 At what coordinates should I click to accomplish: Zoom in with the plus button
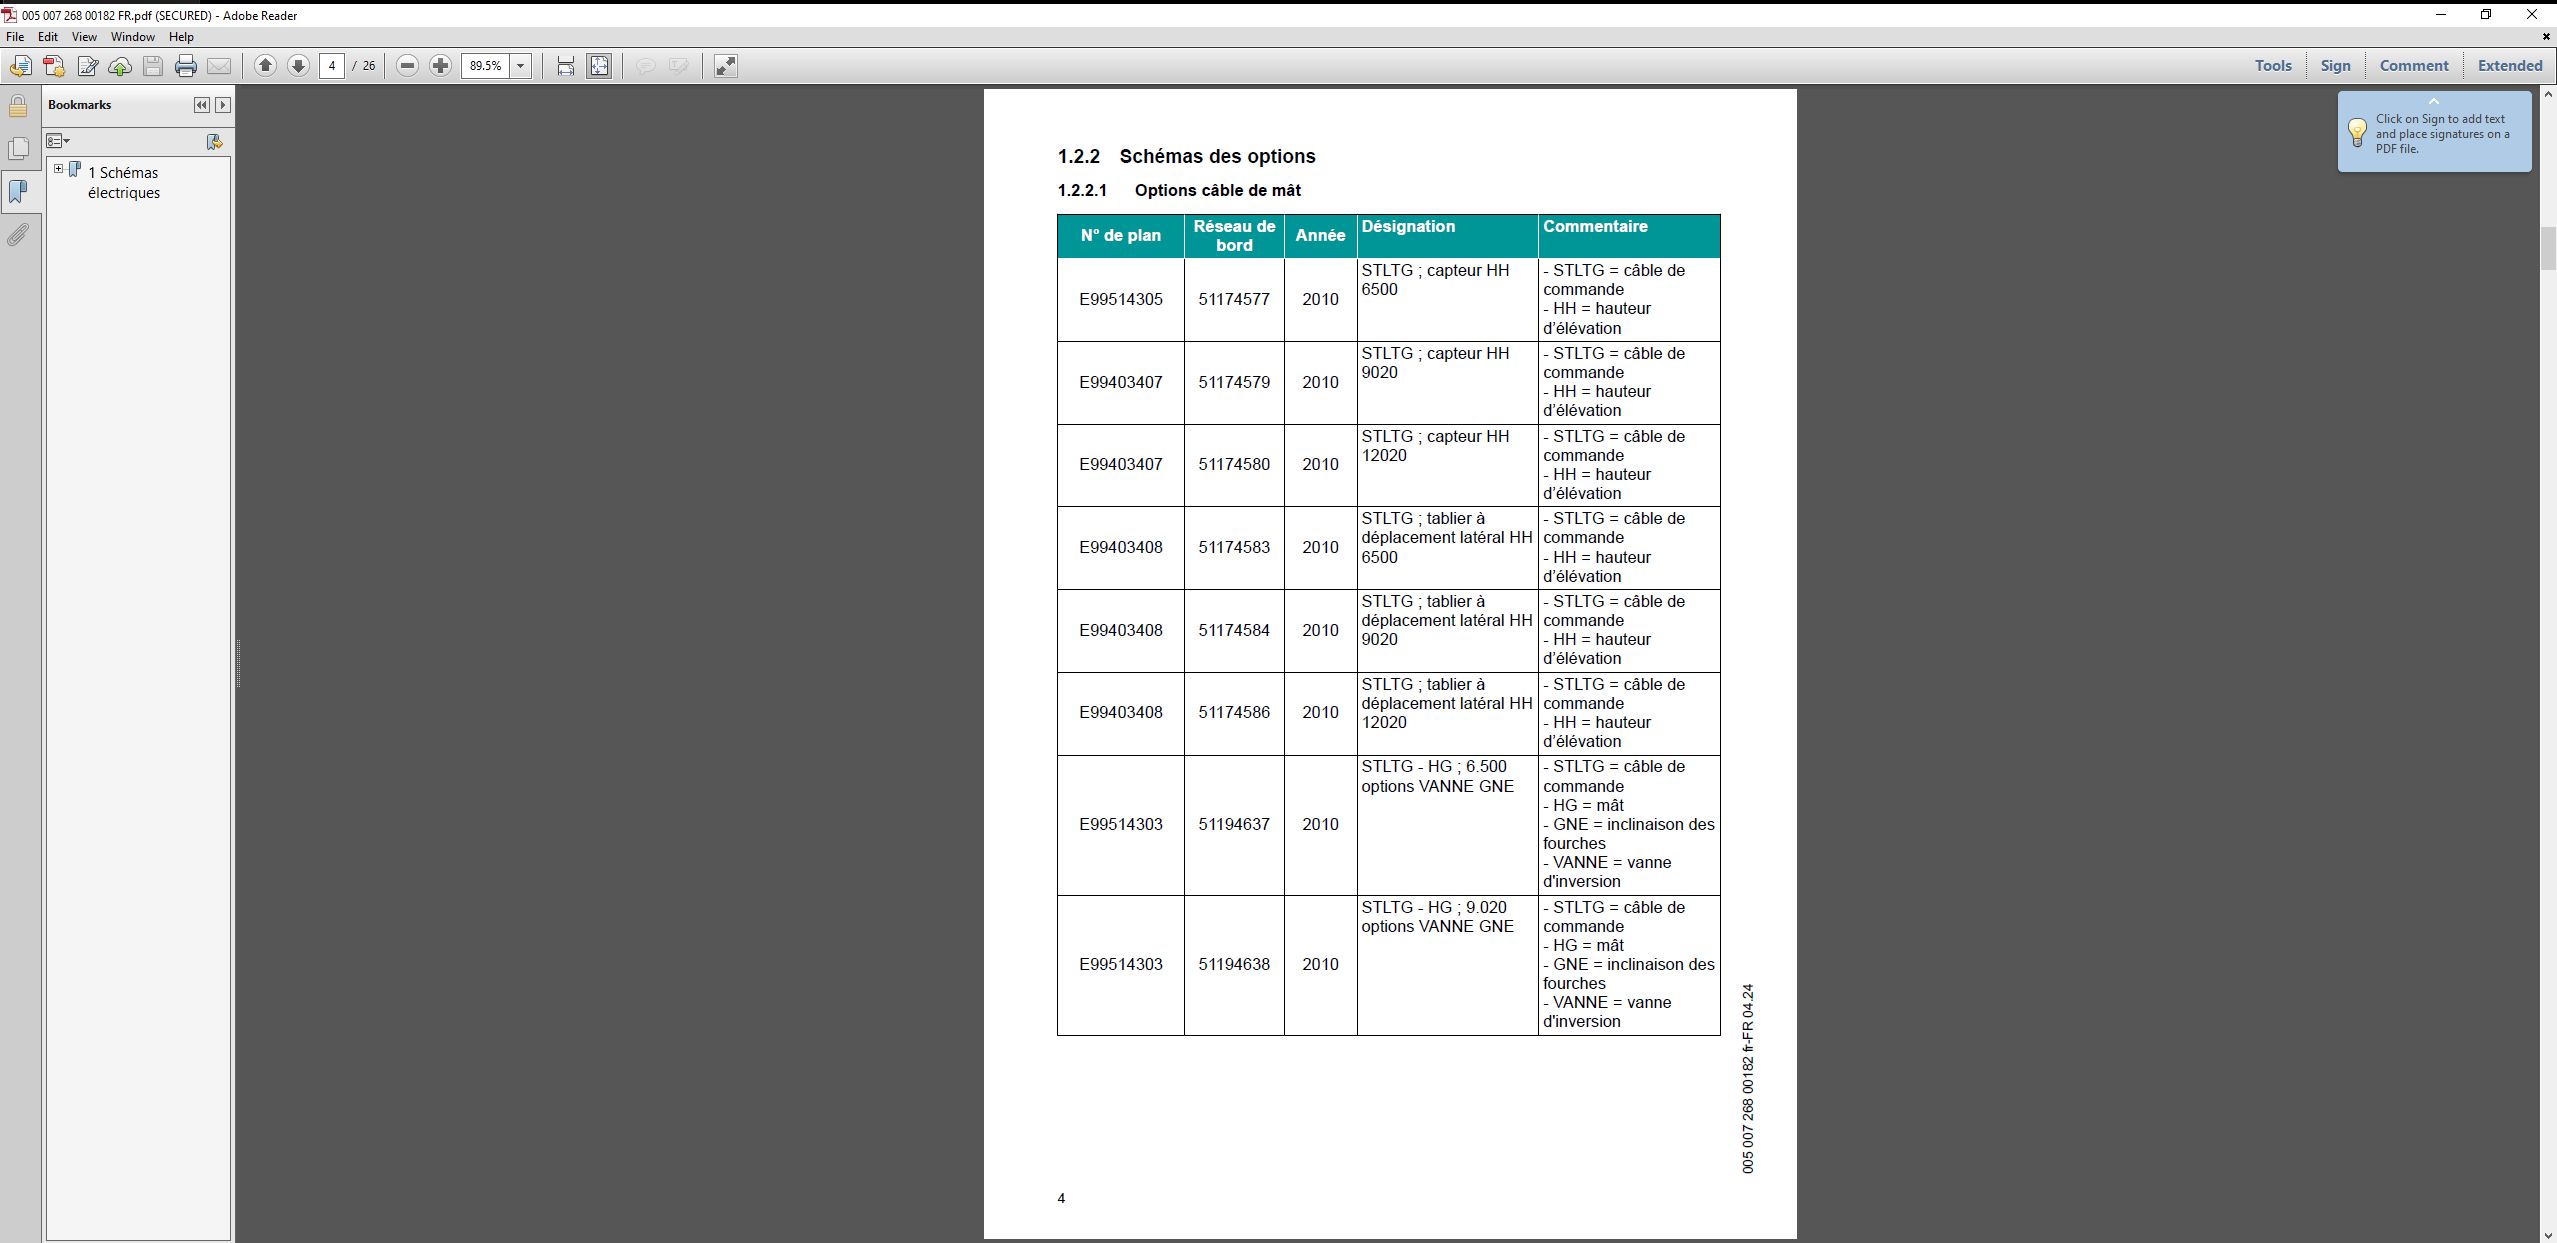coord(440,66)
